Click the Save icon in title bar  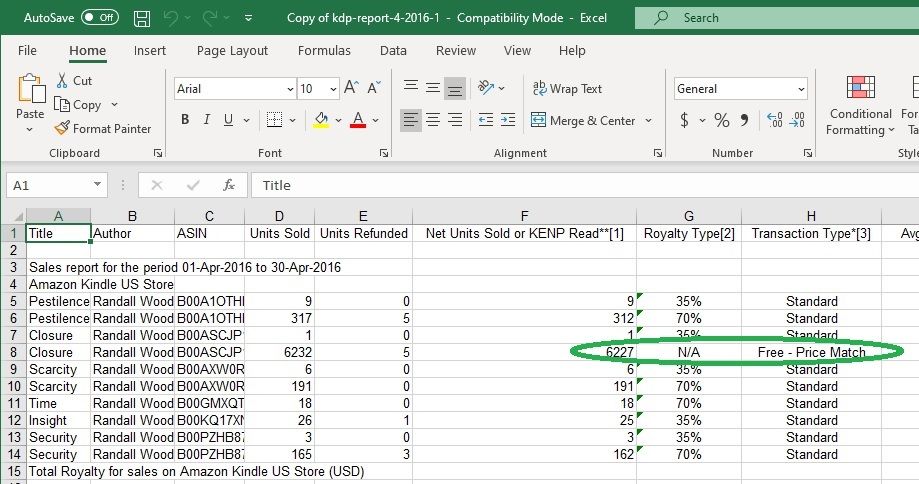tap(142, 18)
